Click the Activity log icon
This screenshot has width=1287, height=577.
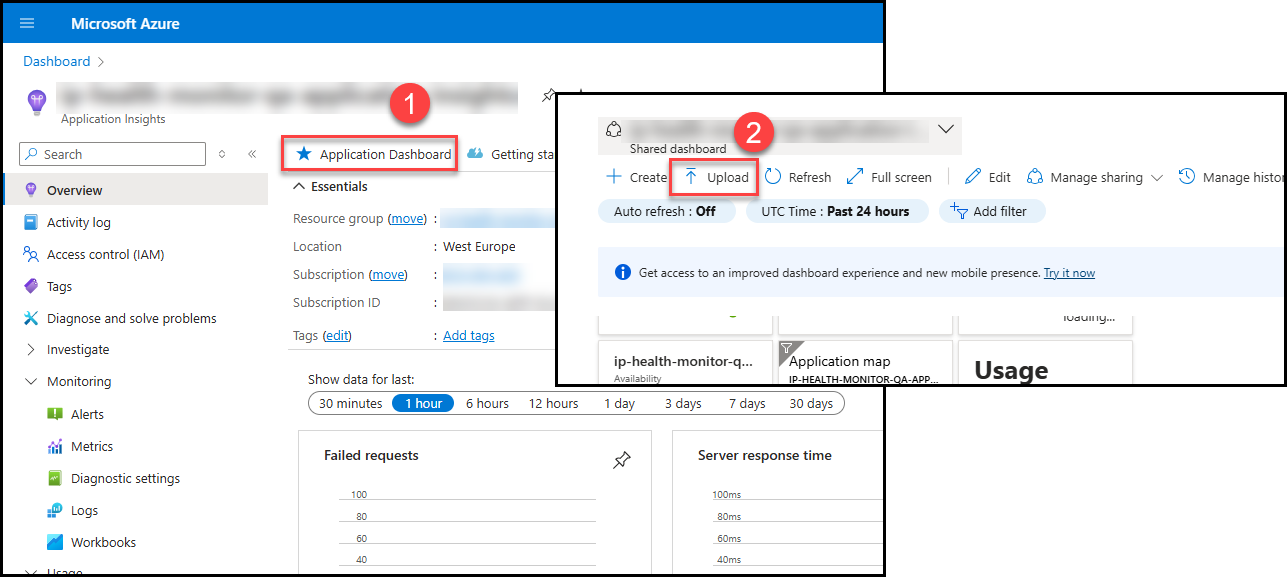coord(30,222)
